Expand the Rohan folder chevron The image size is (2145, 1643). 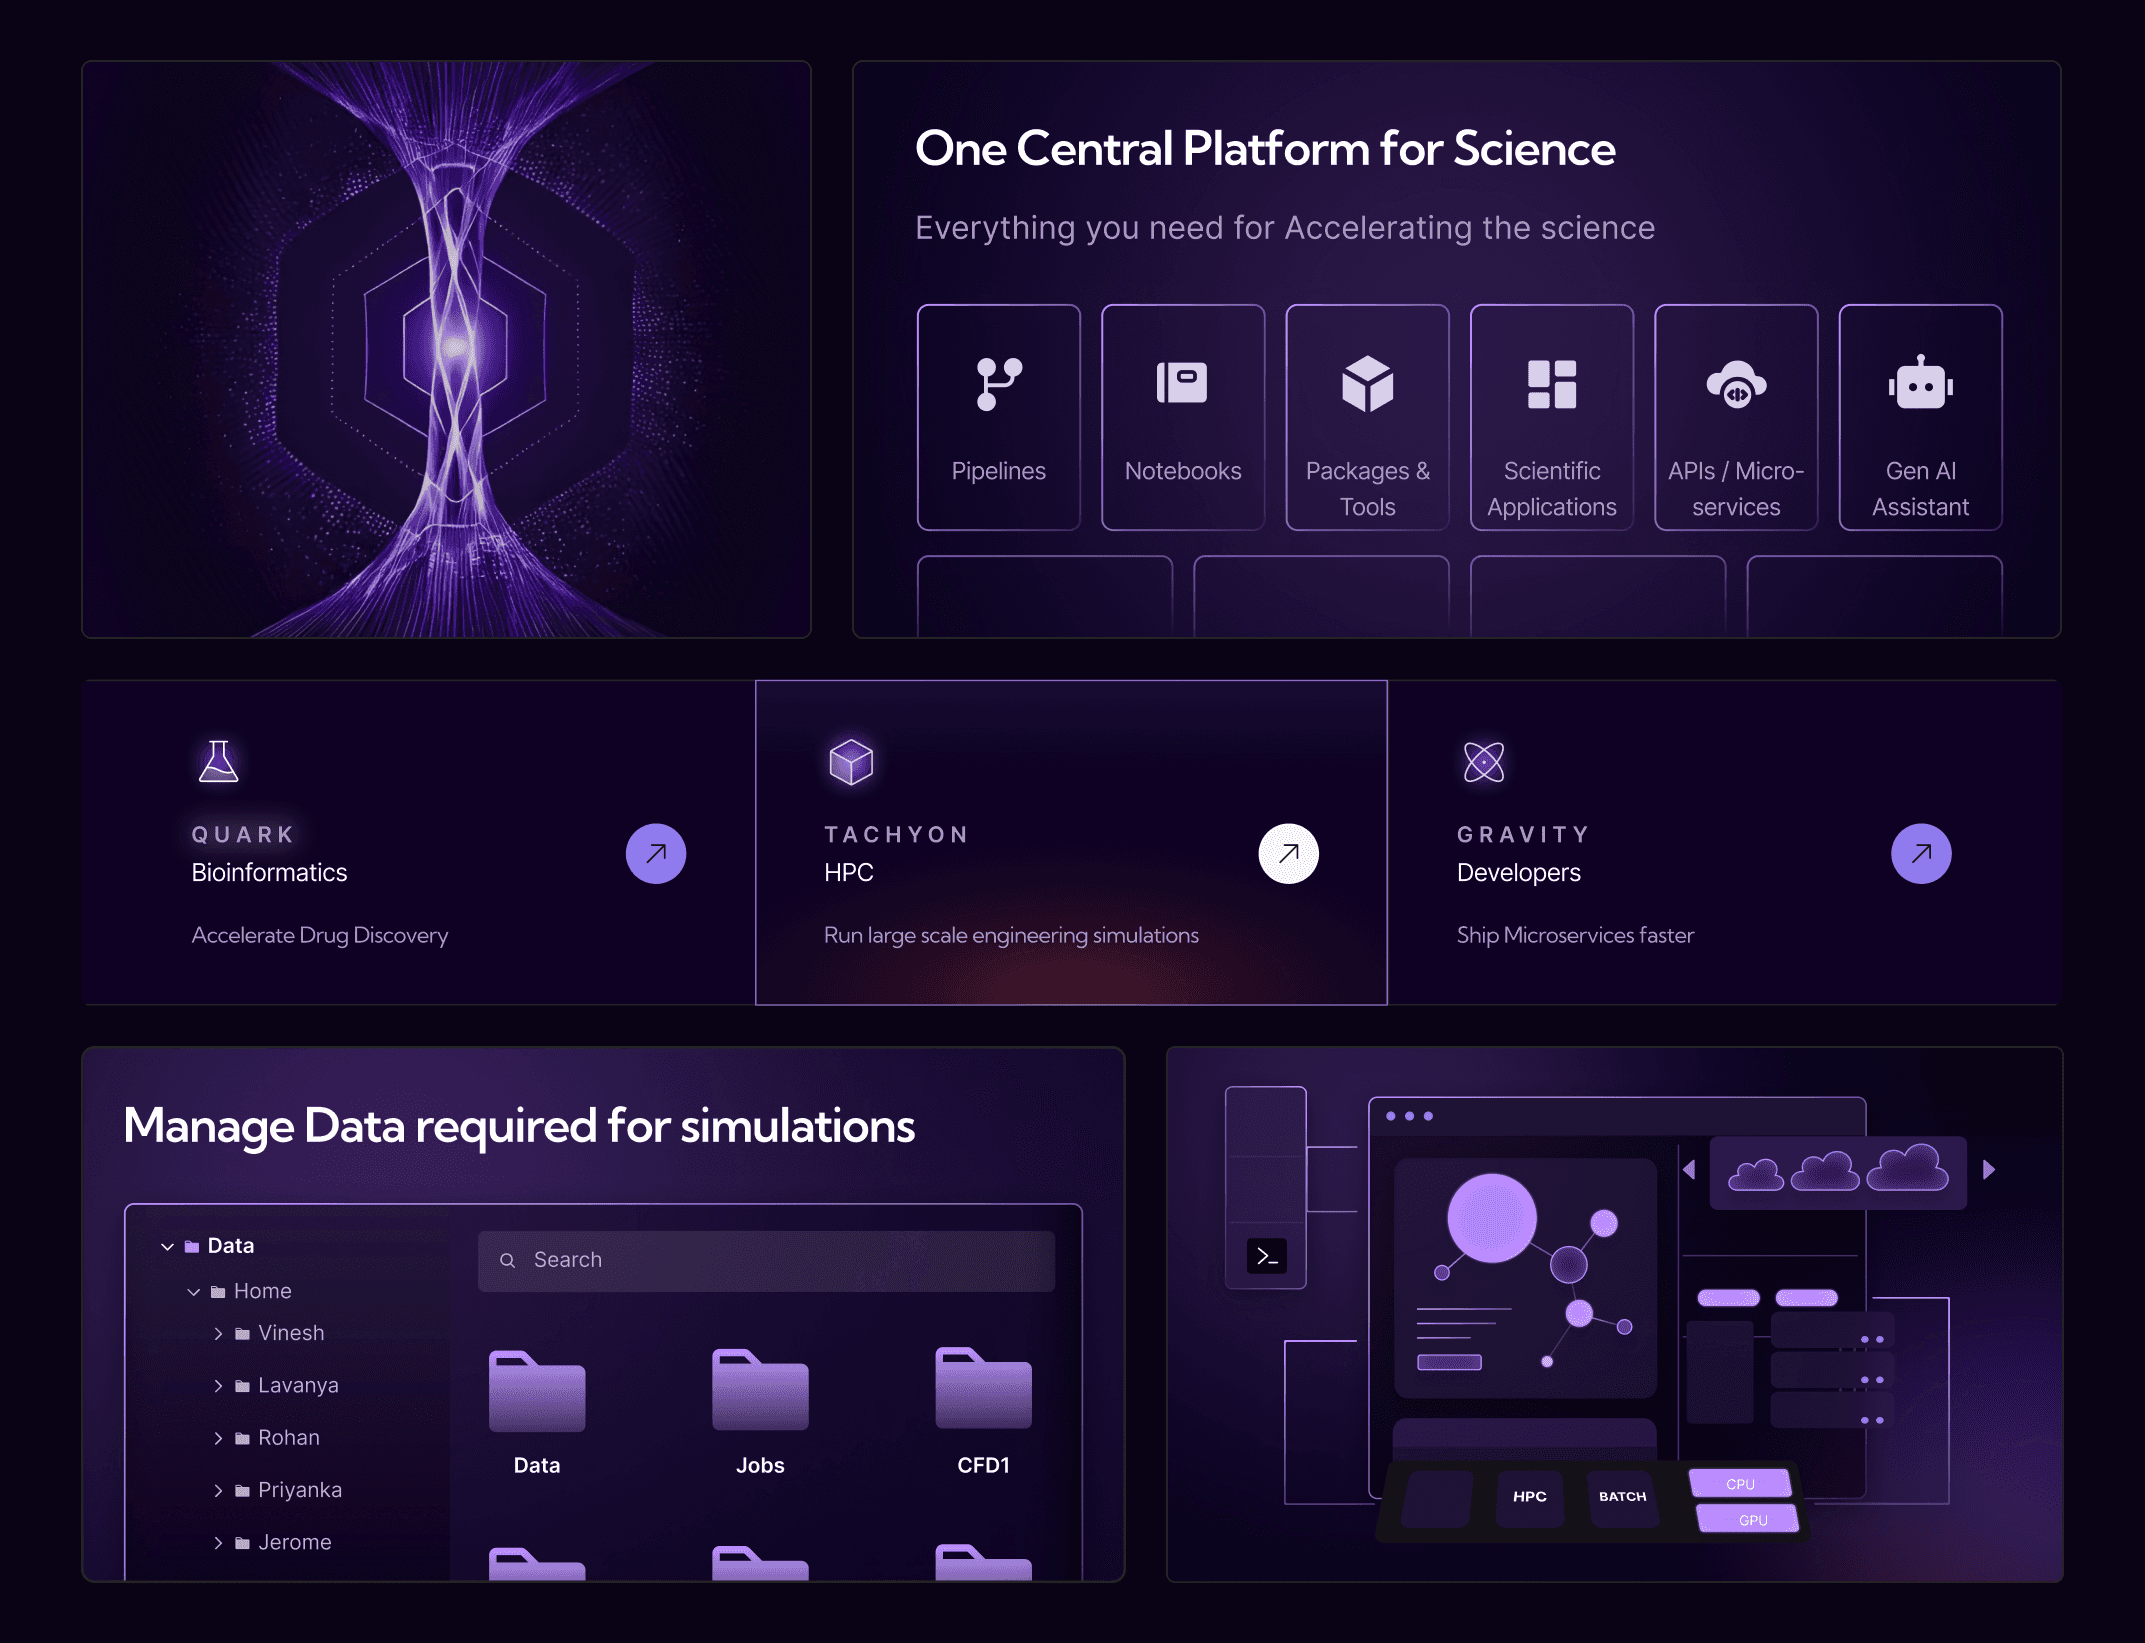(218, 1438)
